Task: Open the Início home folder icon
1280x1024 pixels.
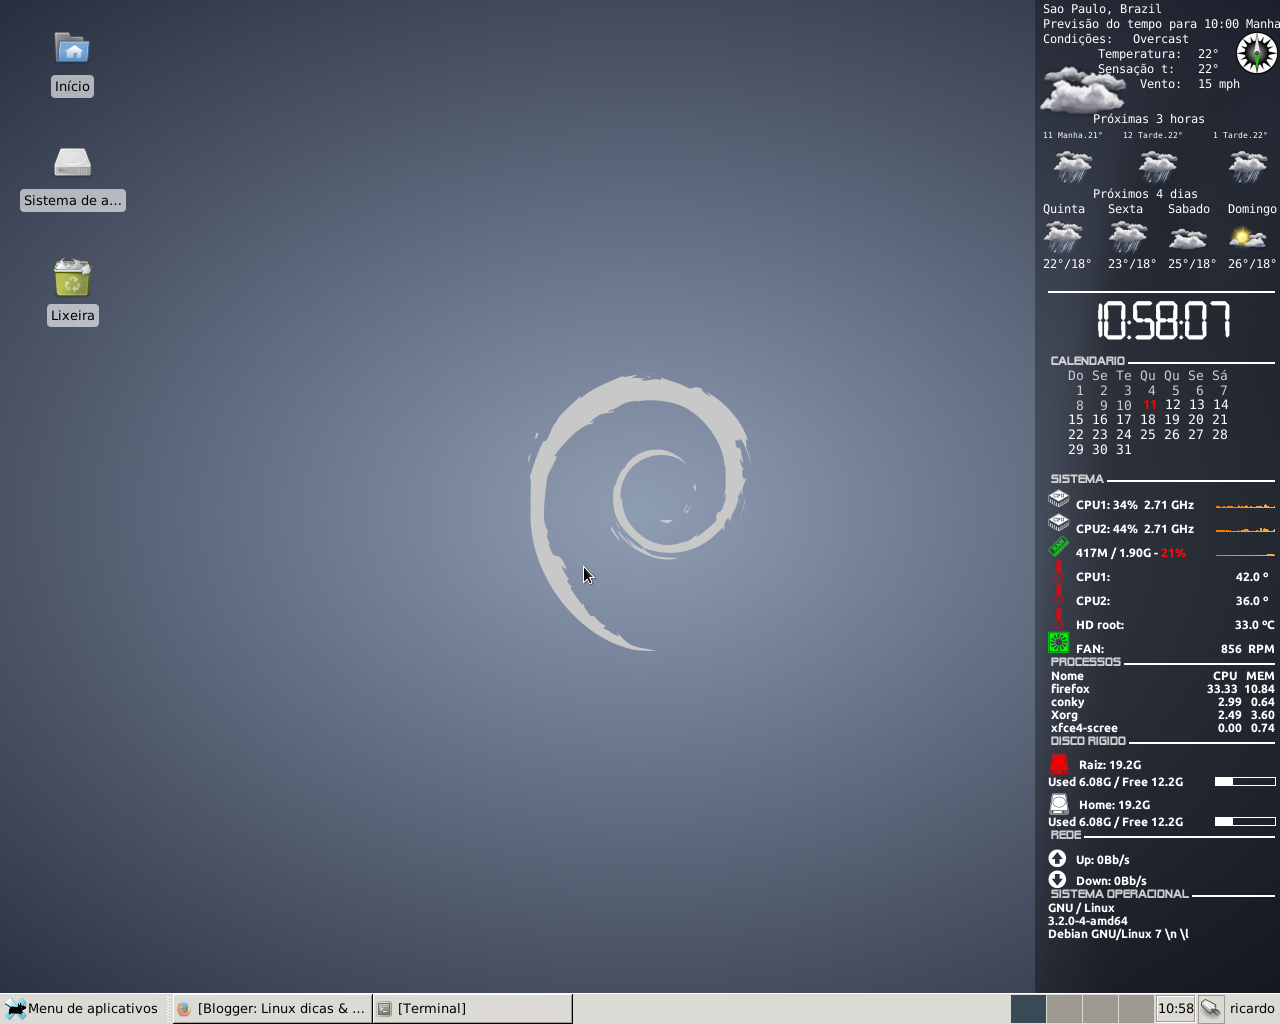Action: pyautogui.click(x=72, y=48)
